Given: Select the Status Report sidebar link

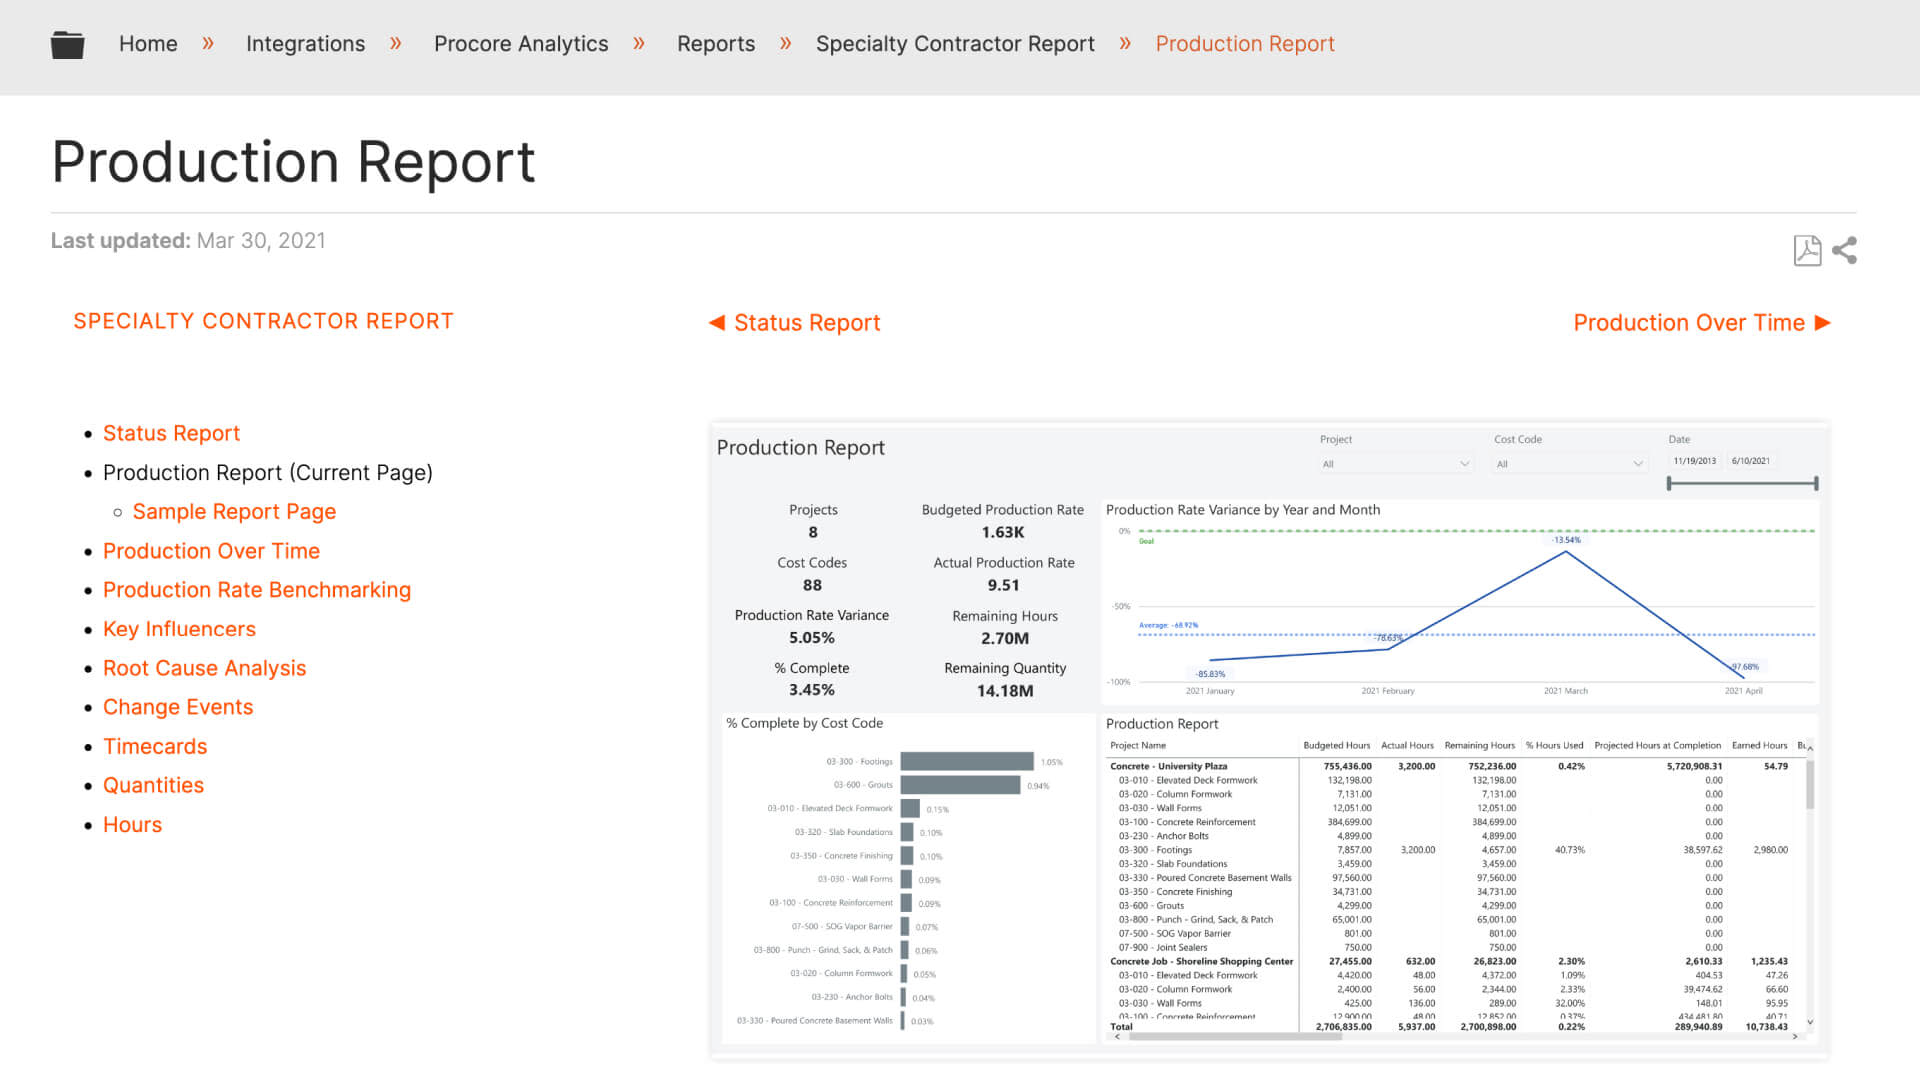Looking at the screenshot, I should 171,433.
